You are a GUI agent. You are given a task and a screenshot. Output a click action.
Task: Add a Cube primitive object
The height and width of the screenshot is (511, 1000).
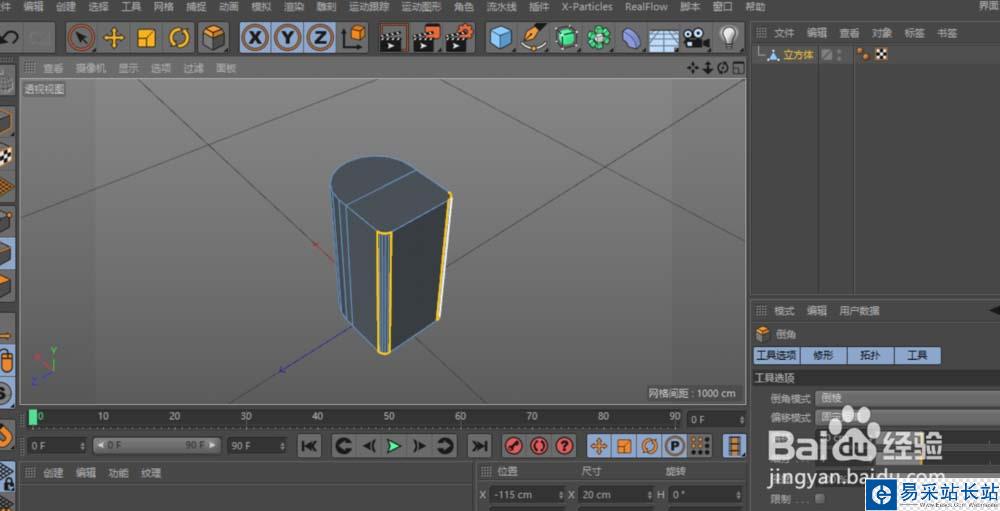click(x=500, y=39)
